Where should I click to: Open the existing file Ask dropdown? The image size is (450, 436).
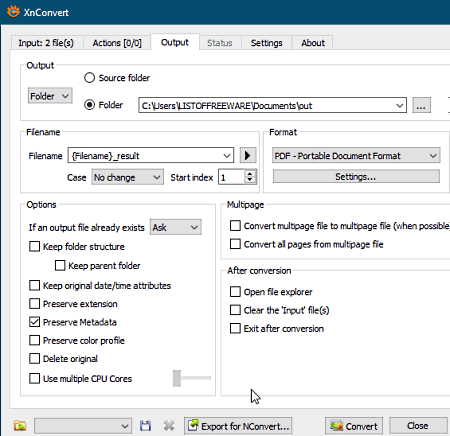(176, 227)
